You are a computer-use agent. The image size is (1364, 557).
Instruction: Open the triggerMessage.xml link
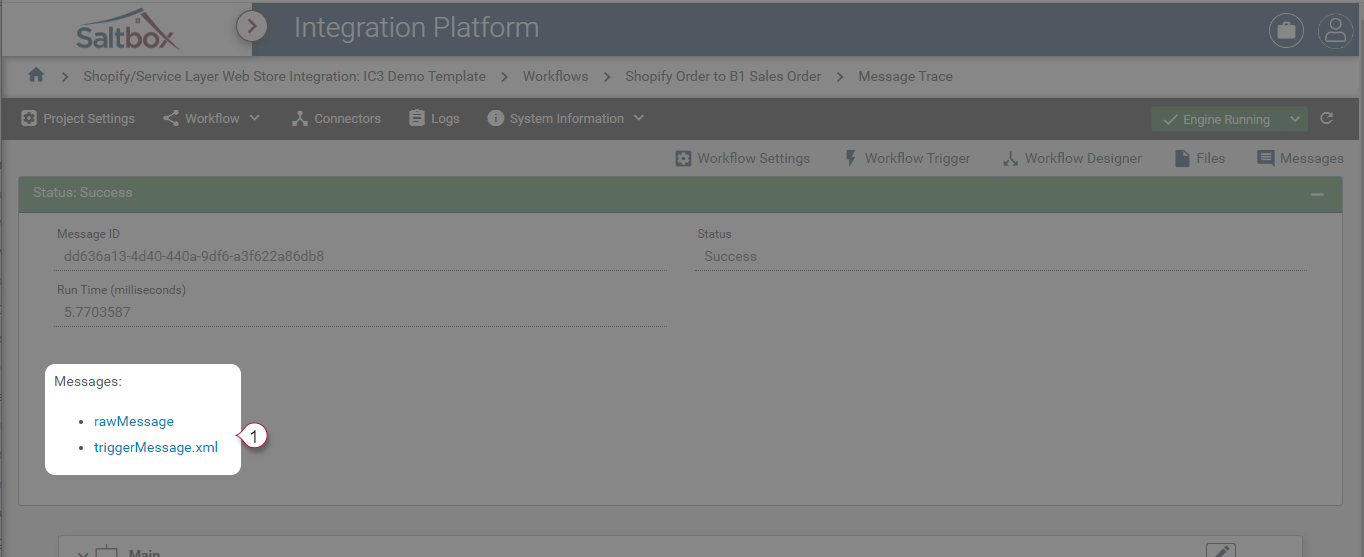(x=156, y=447)
